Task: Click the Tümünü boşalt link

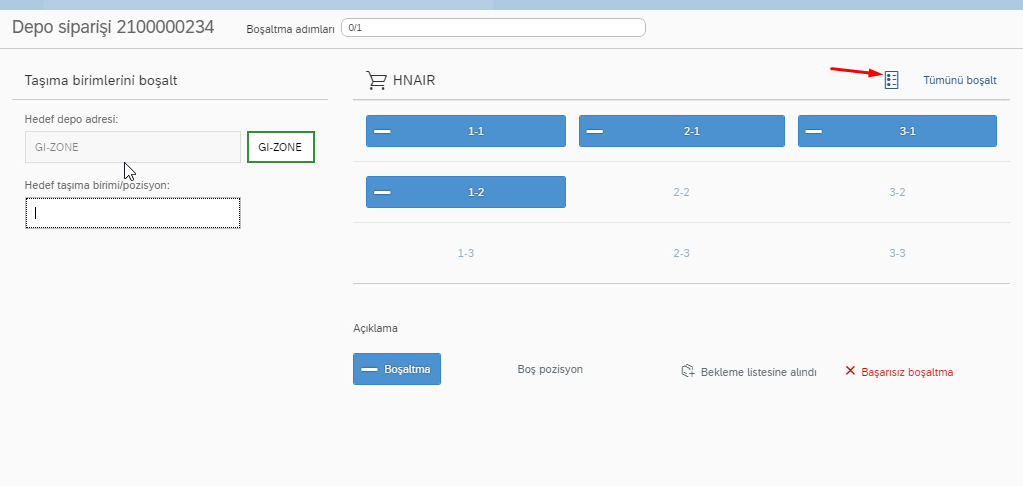Action: click(959, 80)
